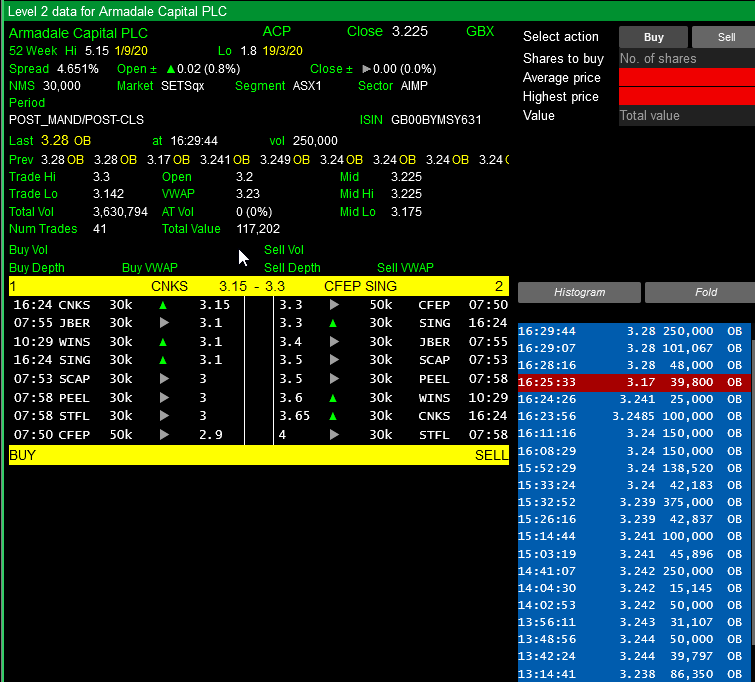Click green up arrow on WINS 3.1 bid
This screenshot has height=682, width=755.
(x=163, y=342)
